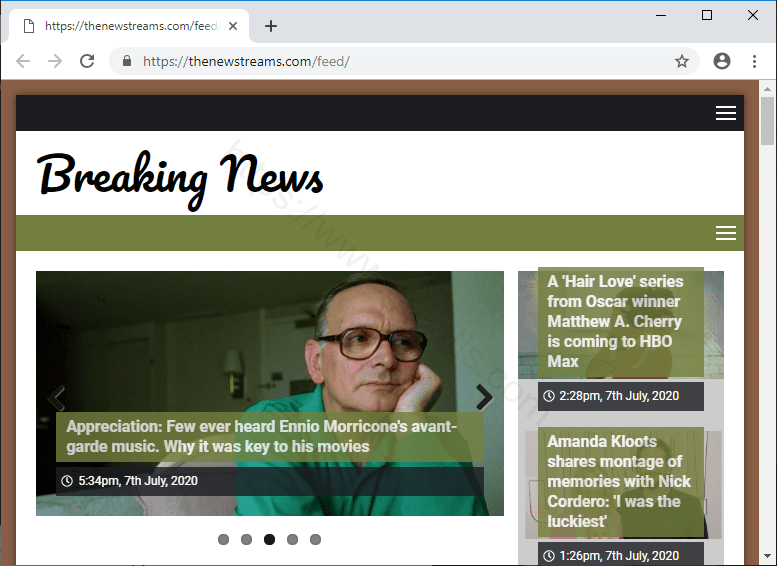Open the 'Hair Love' series HBO Max article

pyautogui.click(x=614, y=321)
